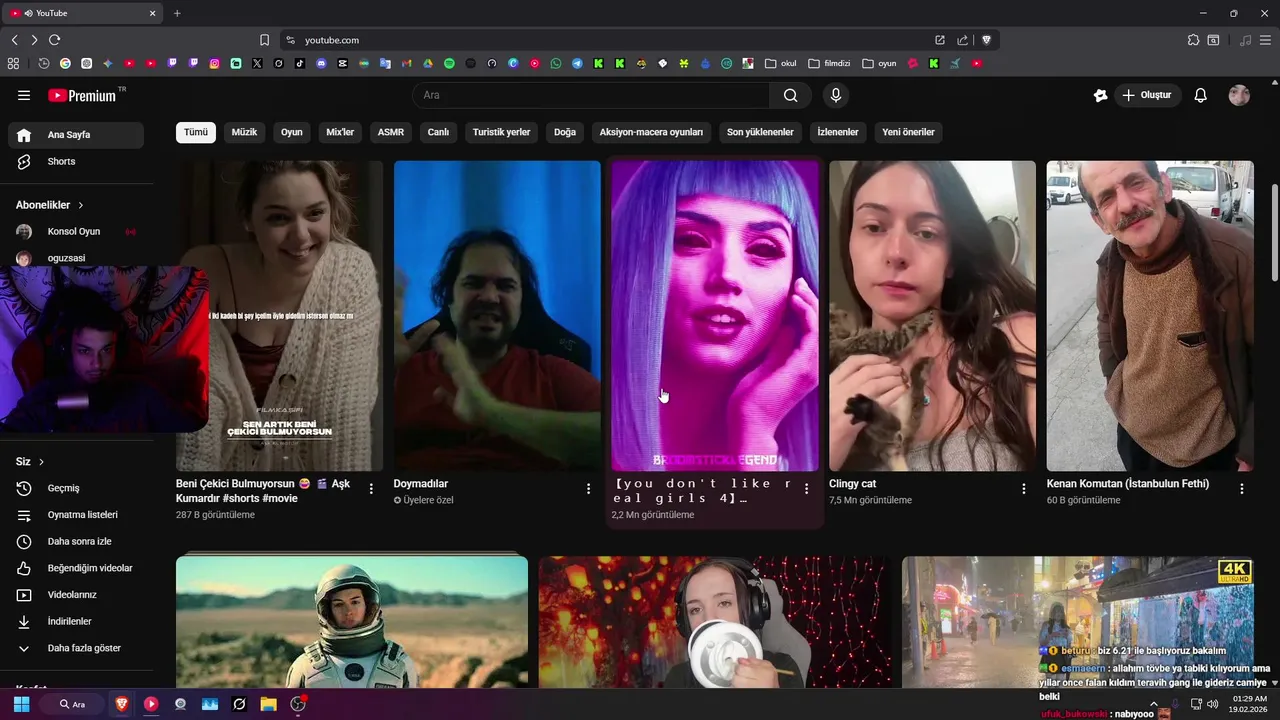Select the Yeni öneriler chip

click(908, 132)
